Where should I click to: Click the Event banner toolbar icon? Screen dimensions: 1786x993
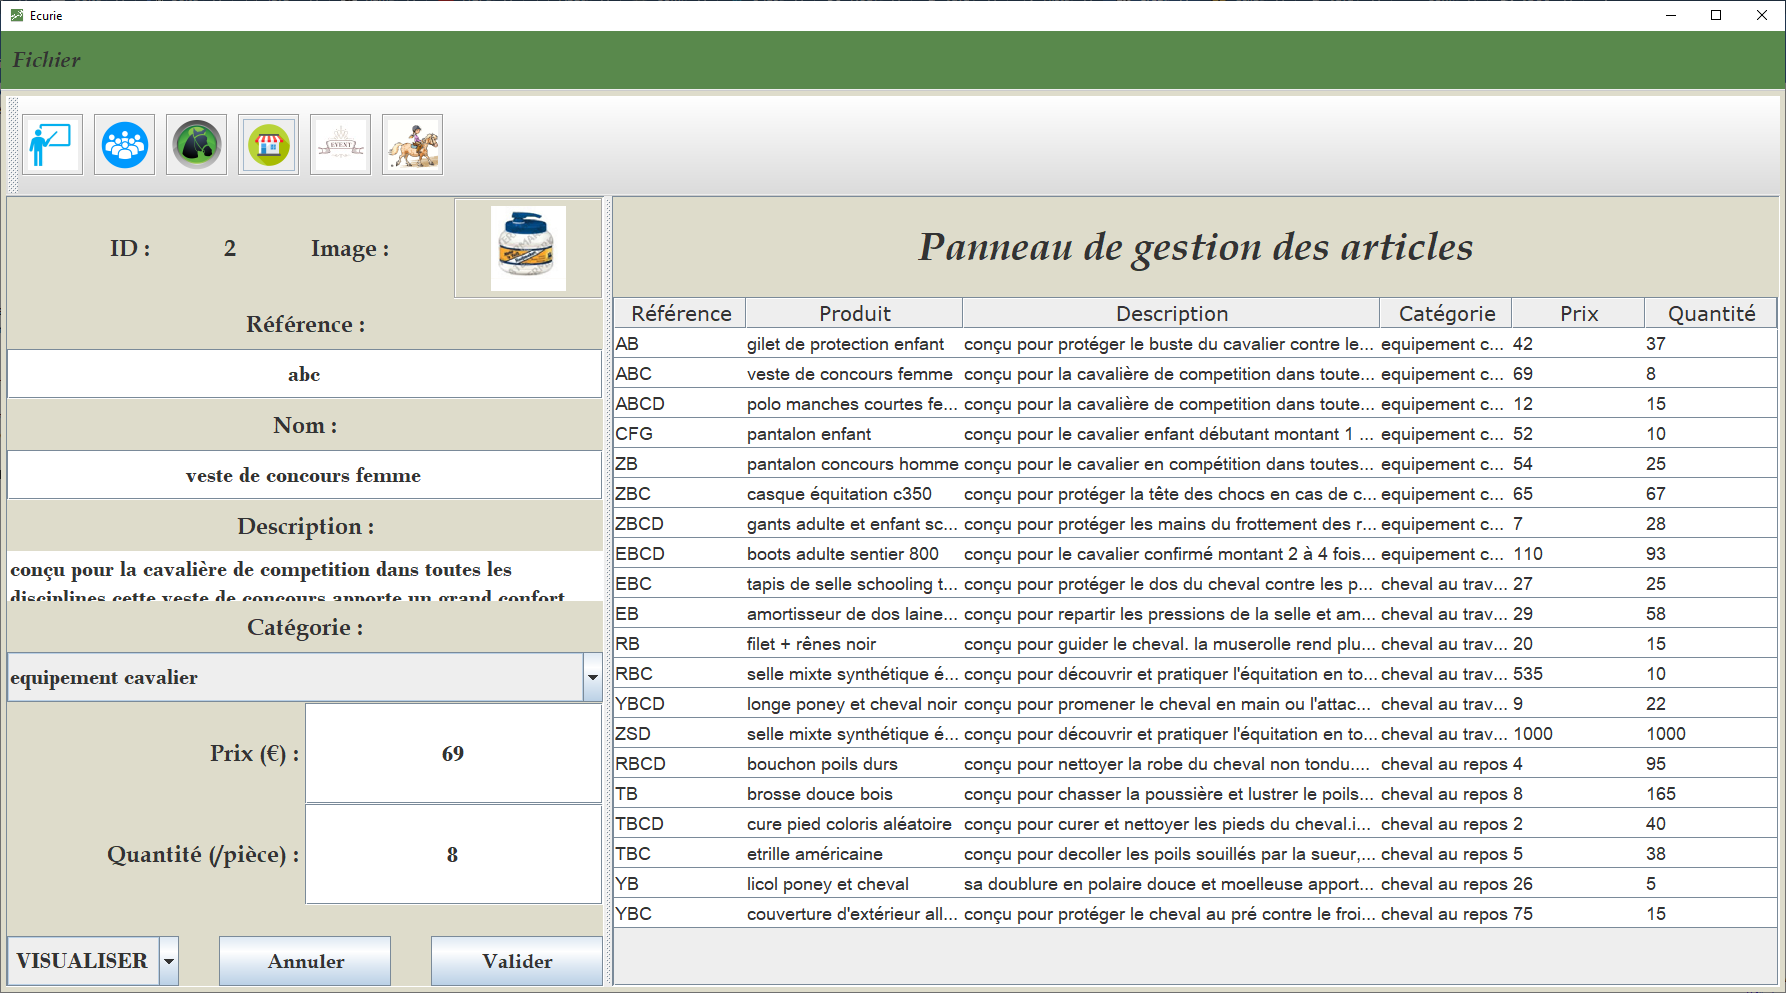[340, 145]
